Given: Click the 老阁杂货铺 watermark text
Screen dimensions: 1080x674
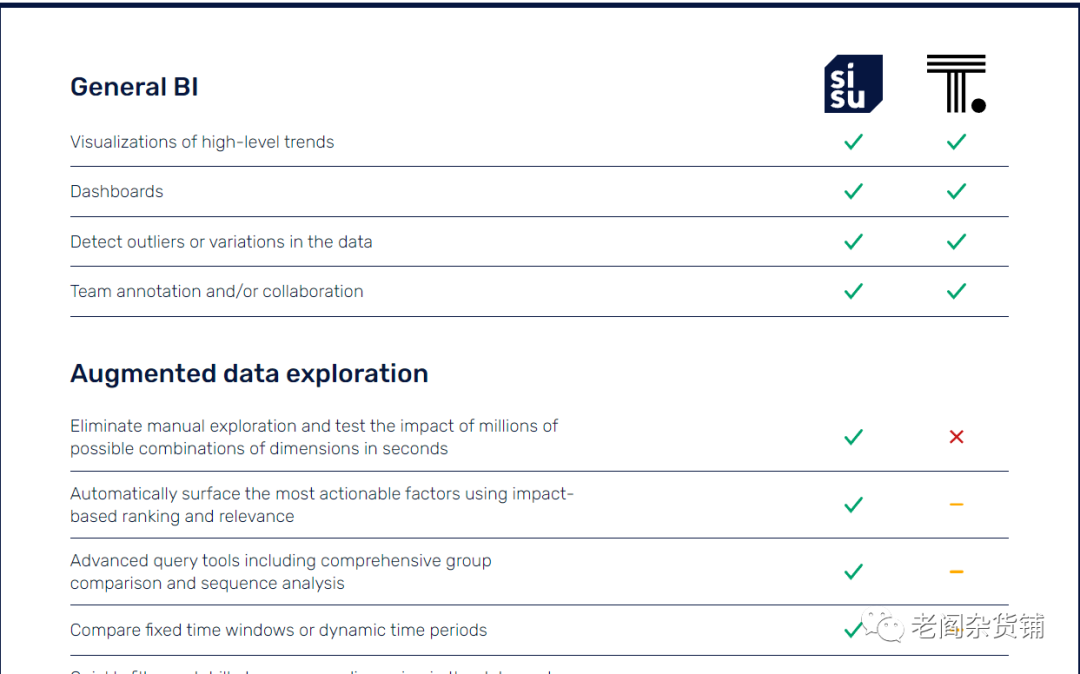Looking at the screenshot, I should tap(977, 627).
